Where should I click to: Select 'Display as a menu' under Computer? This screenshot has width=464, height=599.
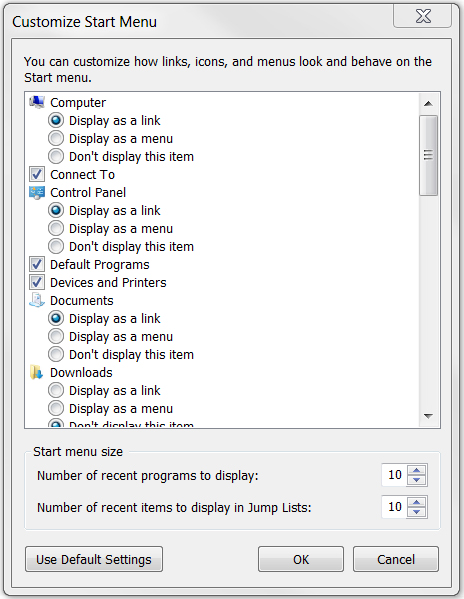point(56,139)
